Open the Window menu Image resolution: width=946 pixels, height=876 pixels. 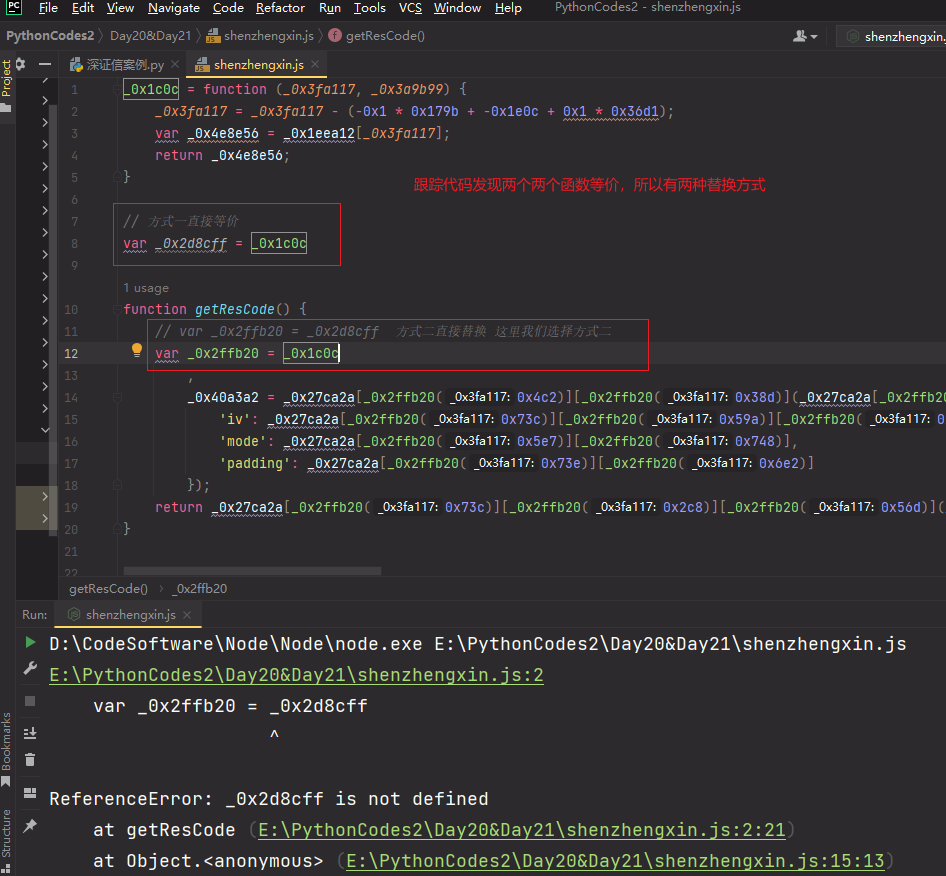pyautogui.click(x=457, y=8)
